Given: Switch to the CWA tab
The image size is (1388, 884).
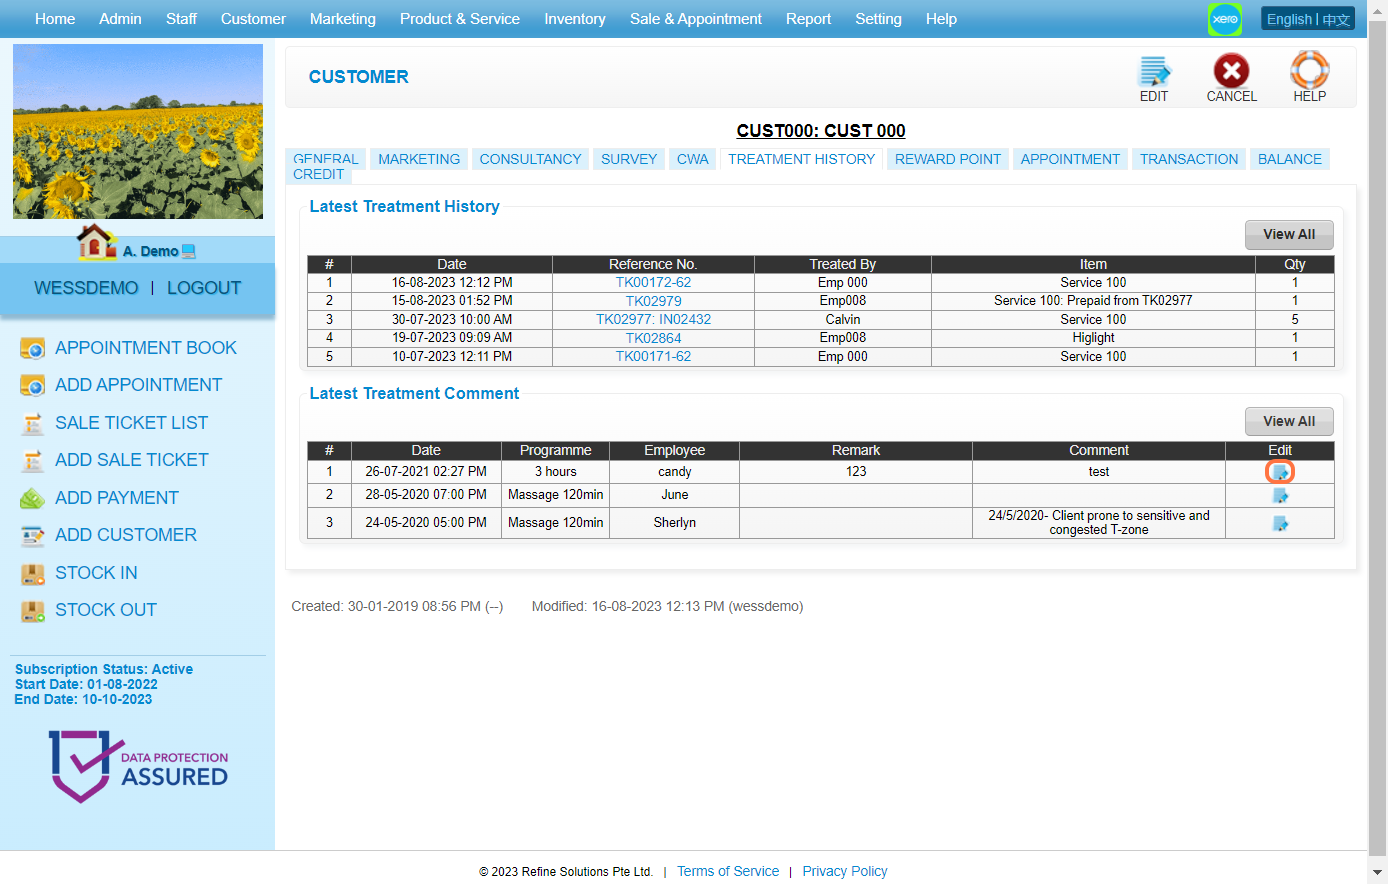Looking at the screenshot, I should 692,159.
